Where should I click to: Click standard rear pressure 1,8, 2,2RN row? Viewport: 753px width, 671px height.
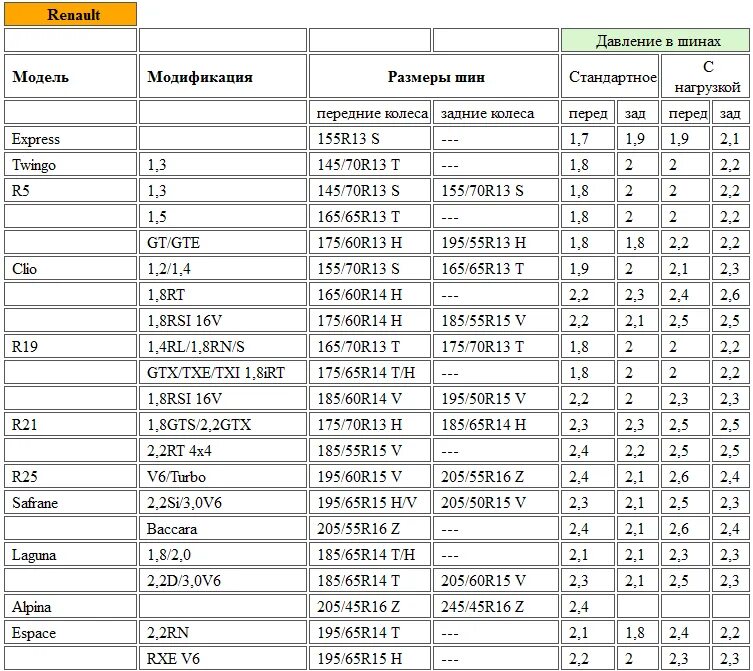[x=638, y=632]
